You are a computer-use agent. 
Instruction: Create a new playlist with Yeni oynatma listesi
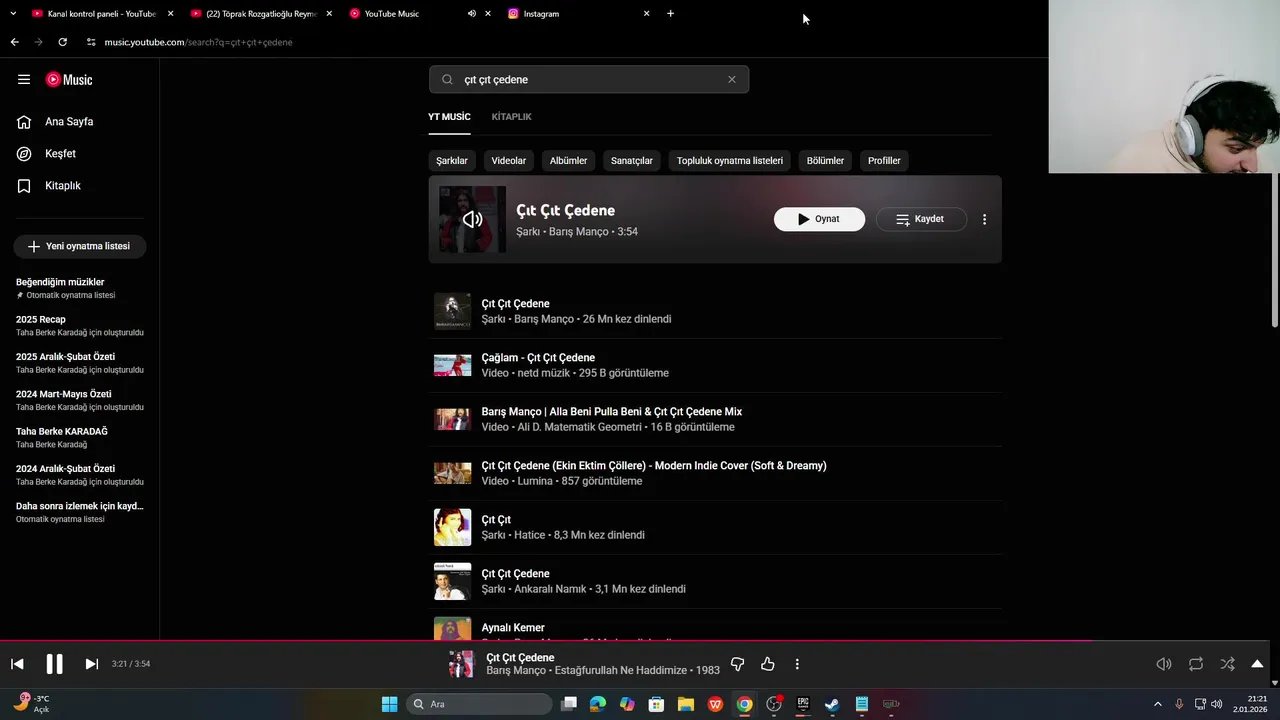point(80,246)
